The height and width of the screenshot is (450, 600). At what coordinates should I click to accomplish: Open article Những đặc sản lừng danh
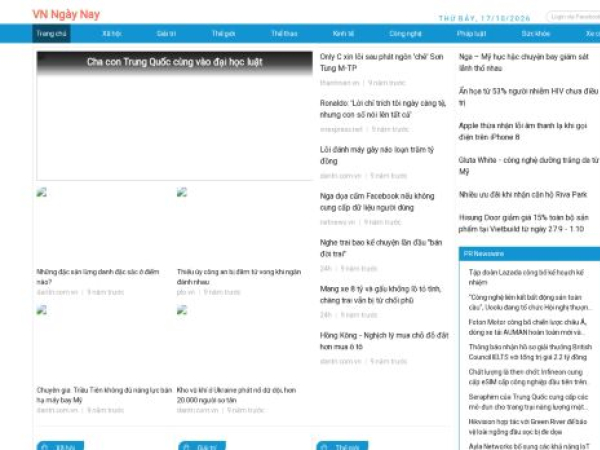[x=98, y=277]
